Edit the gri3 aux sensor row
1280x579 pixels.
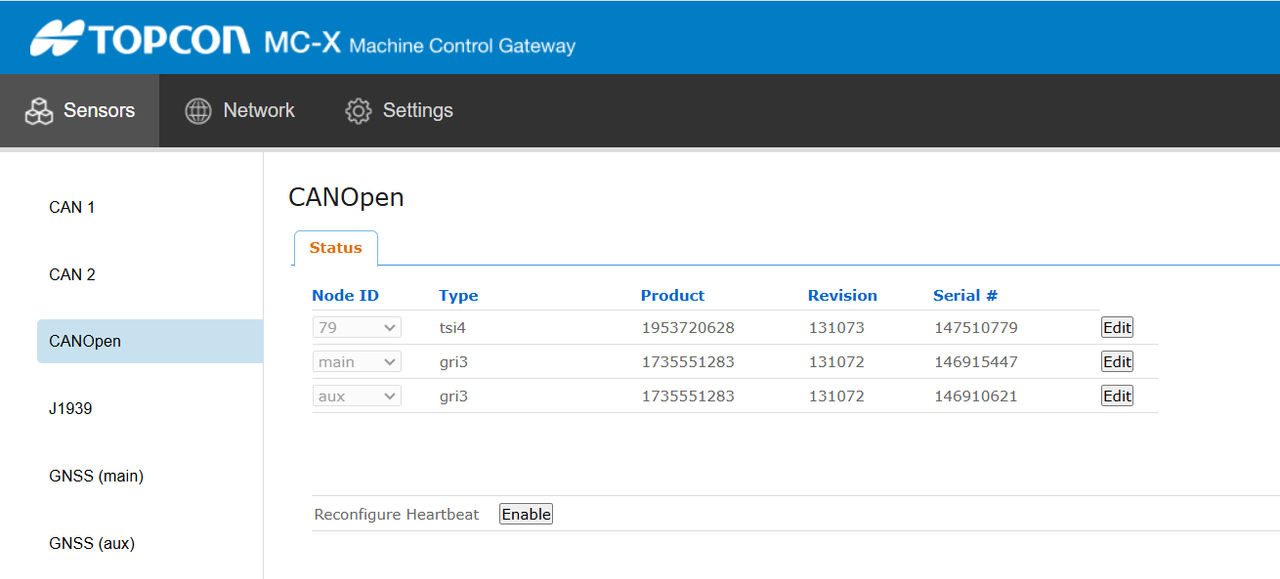1116,396
